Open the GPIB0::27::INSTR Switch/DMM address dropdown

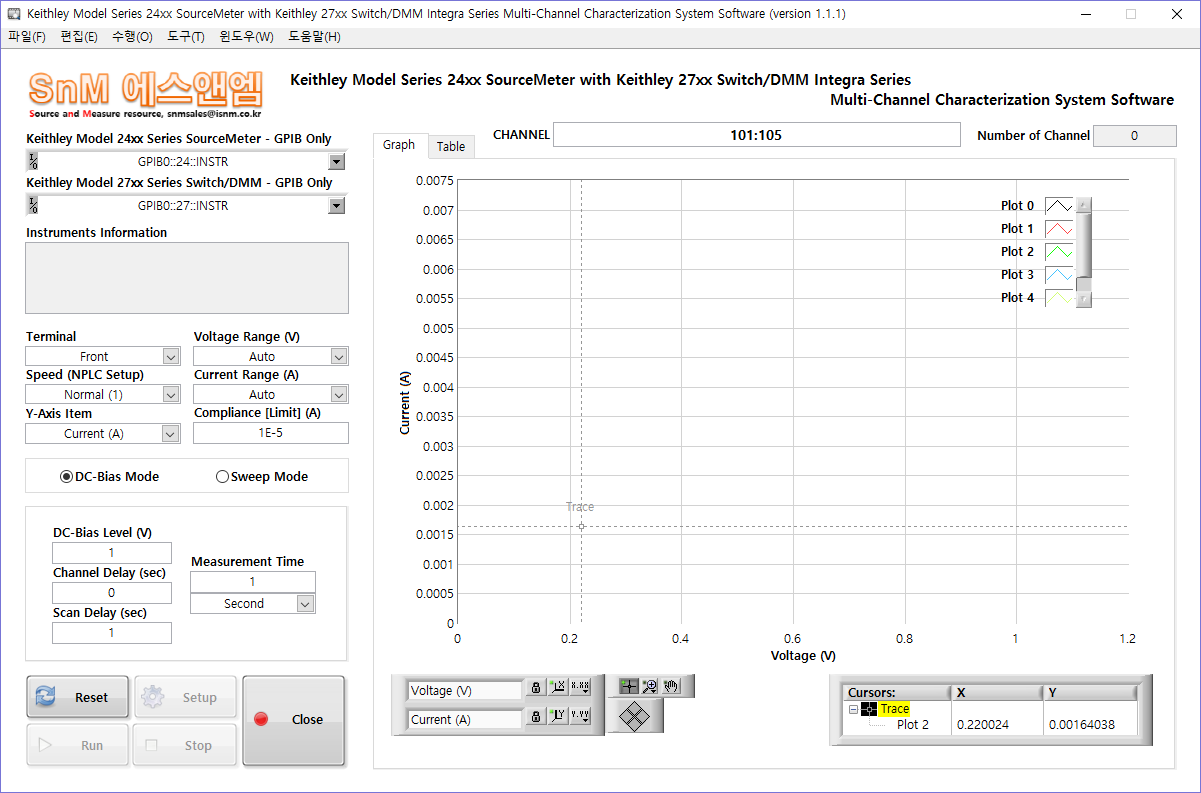pos(337,206)
